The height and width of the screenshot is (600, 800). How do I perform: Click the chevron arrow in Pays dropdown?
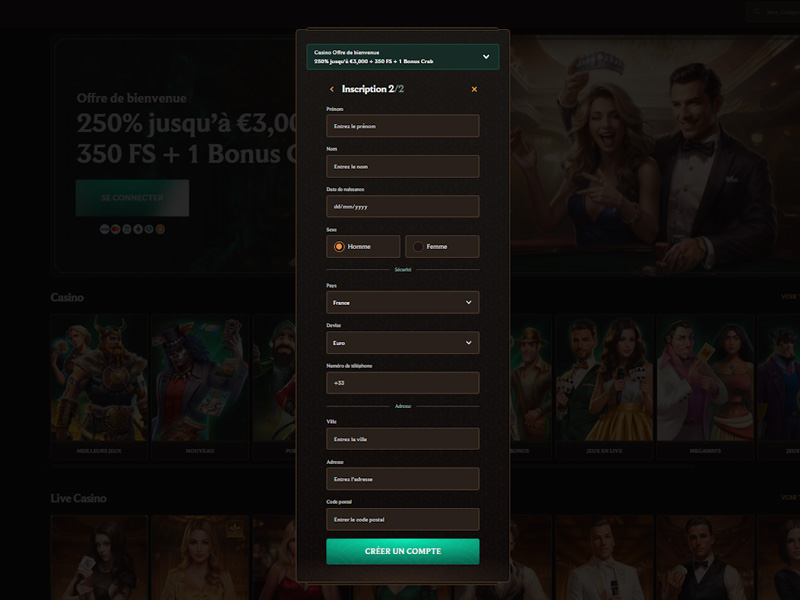[468, 302]
